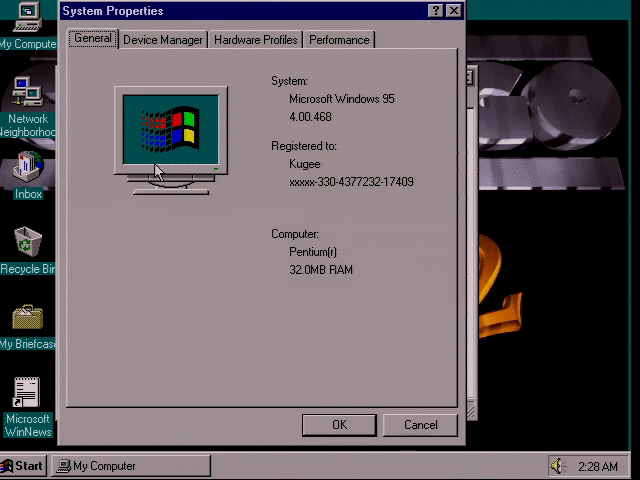Switch to the Device Manager tab
640x480 pixels.
pyautogui.click(x=162, y=40)
